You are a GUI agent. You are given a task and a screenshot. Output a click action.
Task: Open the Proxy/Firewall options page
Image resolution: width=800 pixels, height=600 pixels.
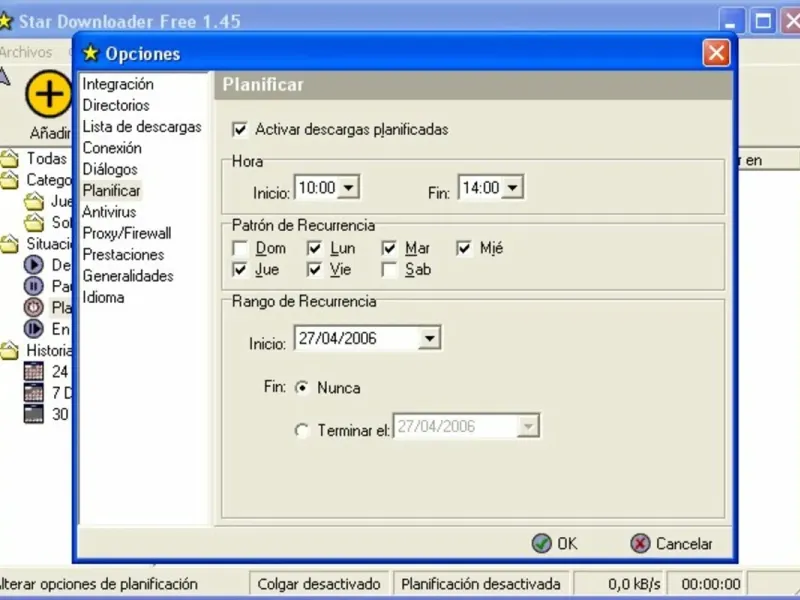(x=127, y=234)
